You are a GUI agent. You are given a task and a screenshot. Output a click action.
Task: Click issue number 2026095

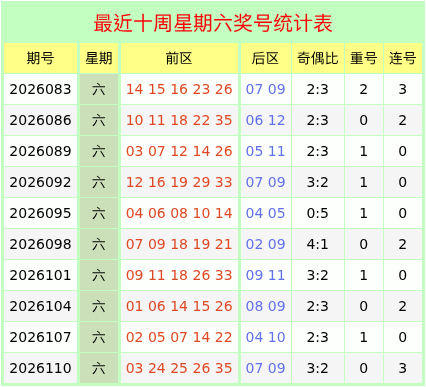tap(40, 213)
